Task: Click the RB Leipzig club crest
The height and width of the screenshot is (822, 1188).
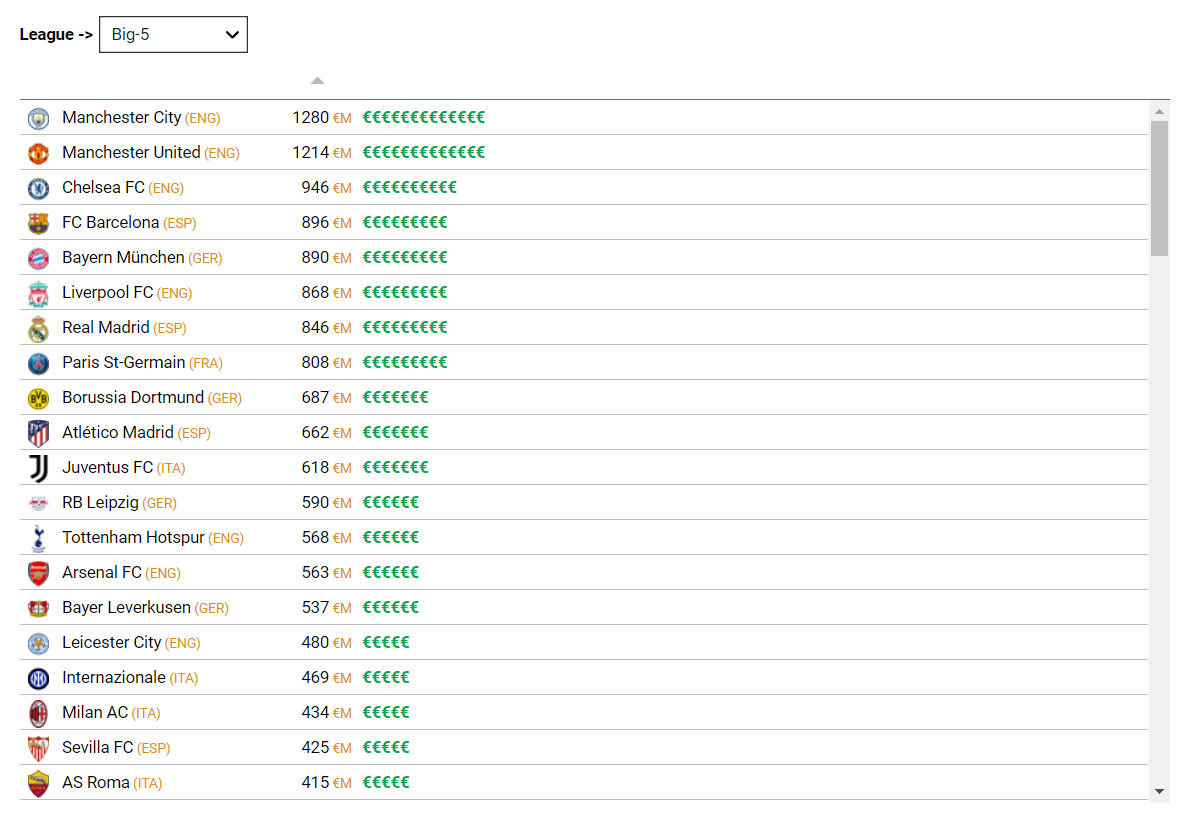Action: [x=39, y=503]
